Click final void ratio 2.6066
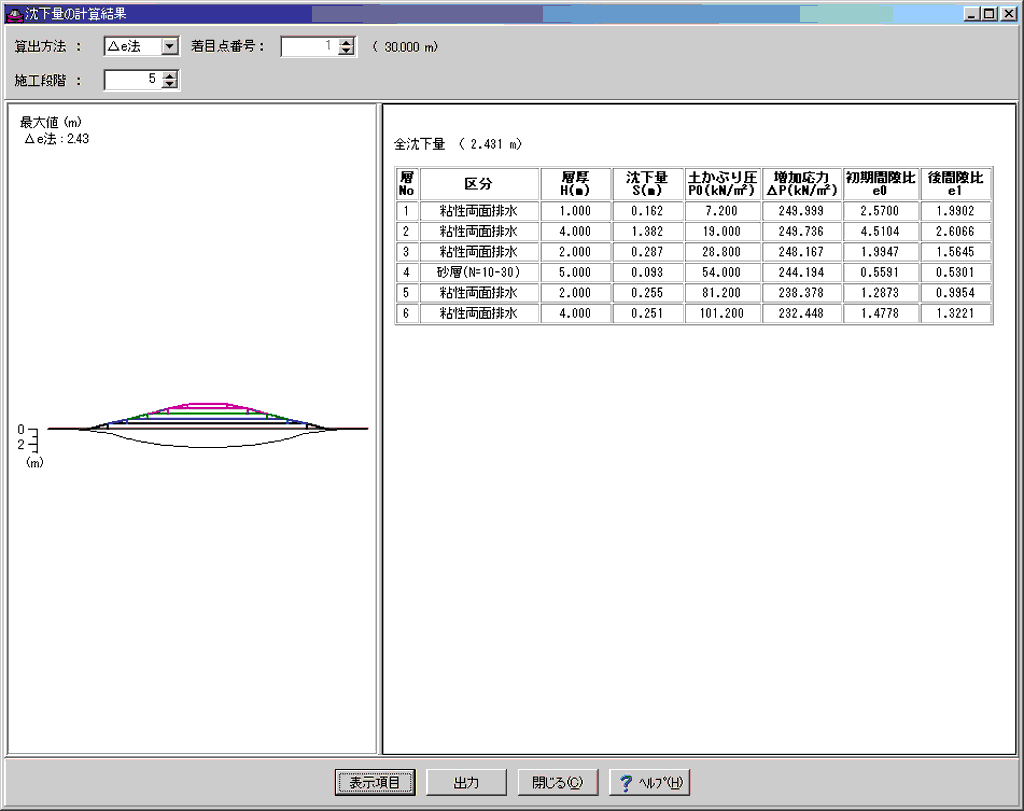Viewport: 1024px width, 811px height. [955, 231]
